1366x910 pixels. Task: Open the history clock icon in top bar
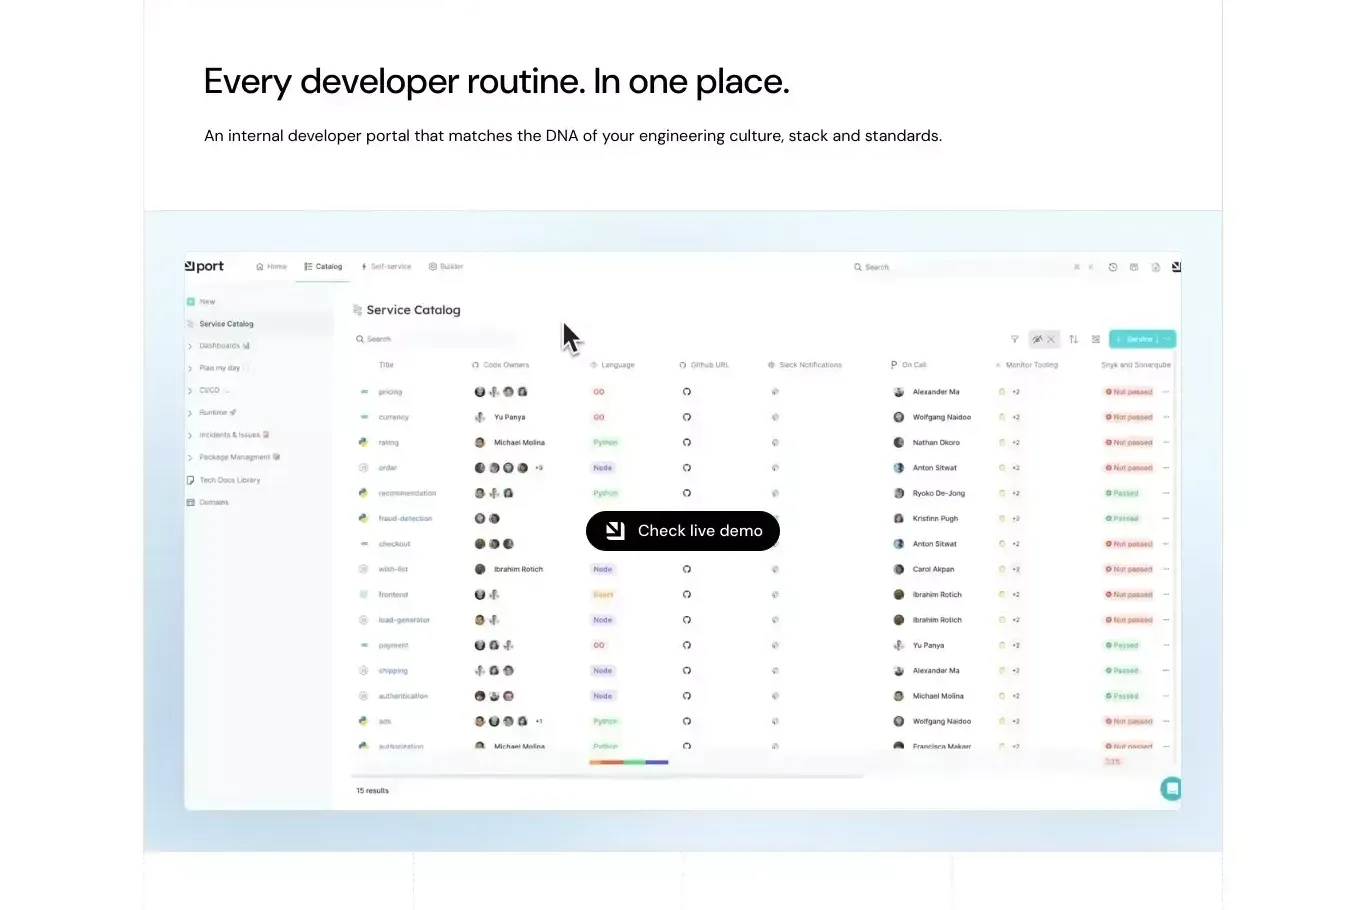point(1113,267)
